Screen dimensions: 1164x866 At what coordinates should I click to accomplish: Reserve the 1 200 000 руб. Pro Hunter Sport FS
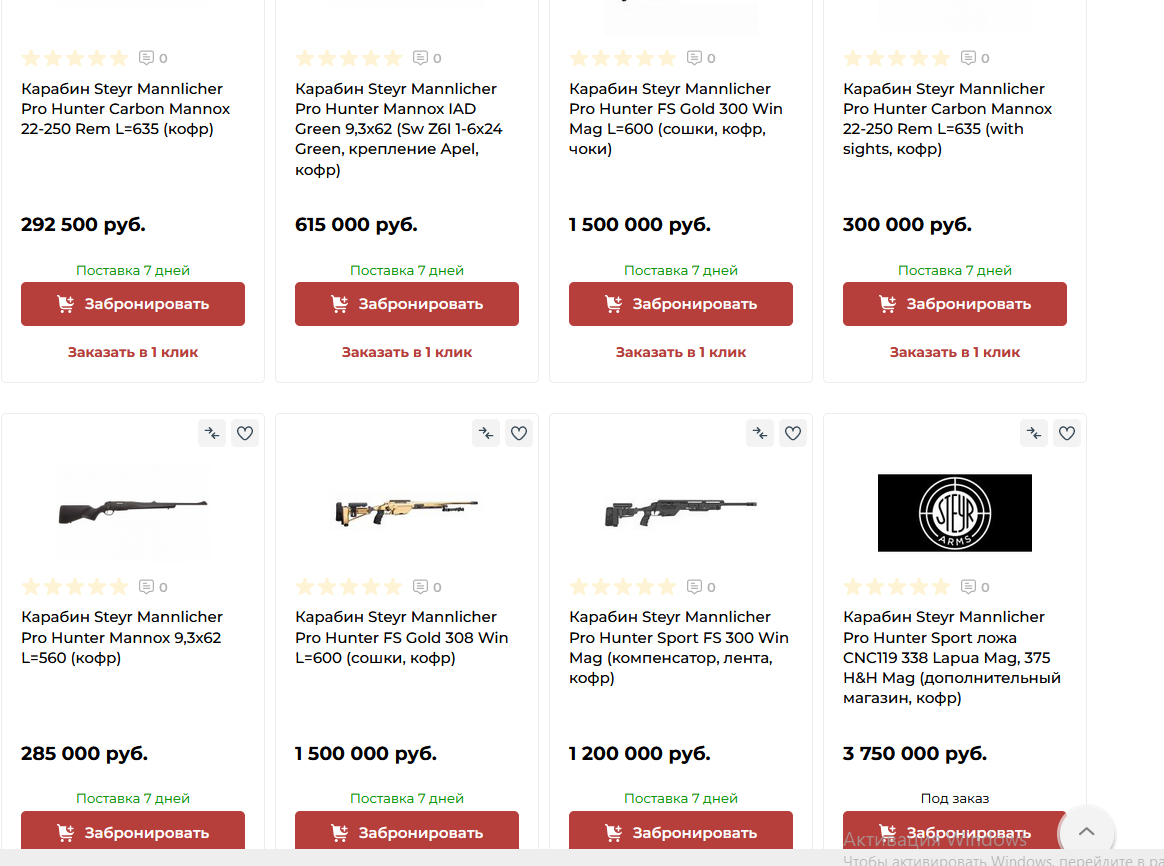pos(680,832)
